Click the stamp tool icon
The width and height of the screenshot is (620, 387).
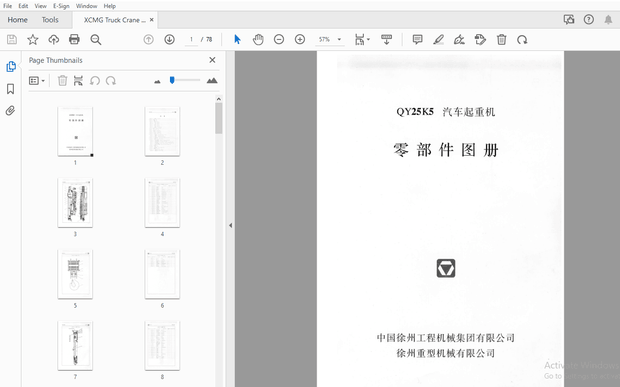tap(480, 40)
